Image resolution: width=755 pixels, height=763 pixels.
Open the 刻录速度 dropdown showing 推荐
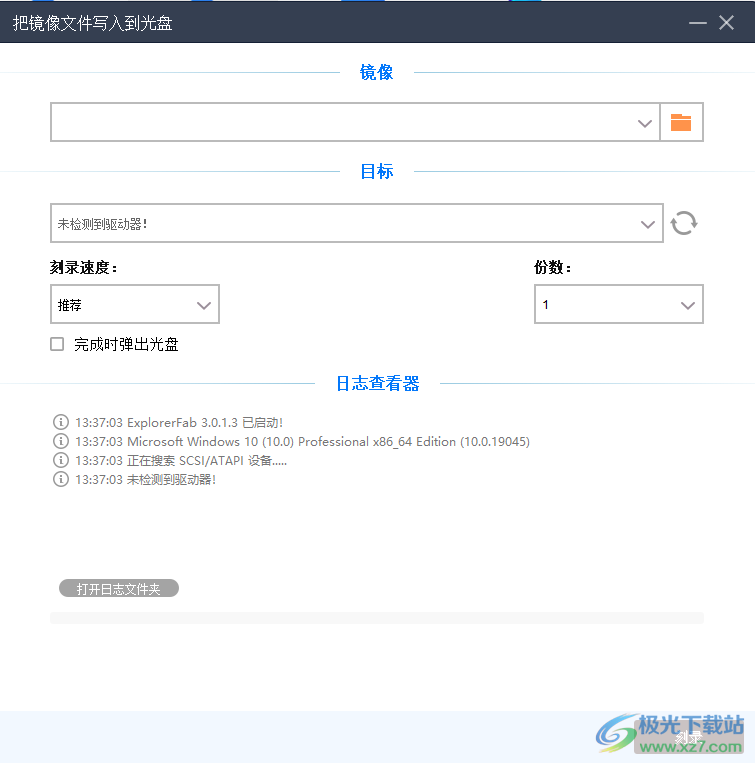coord(135,304)
